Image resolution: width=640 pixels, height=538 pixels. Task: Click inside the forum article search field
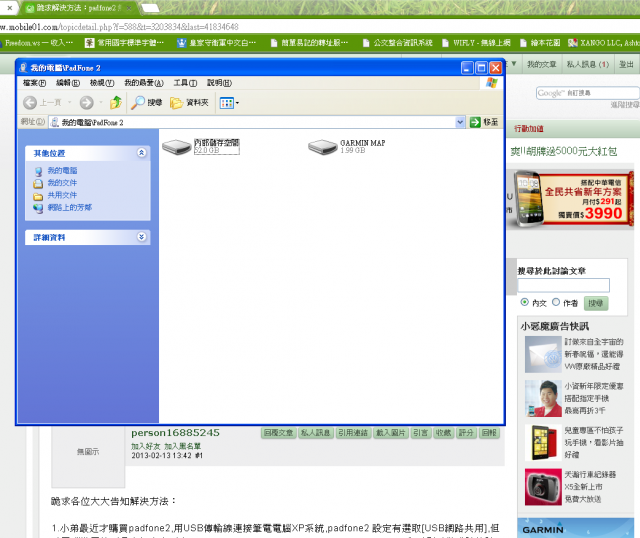[563, 285]
